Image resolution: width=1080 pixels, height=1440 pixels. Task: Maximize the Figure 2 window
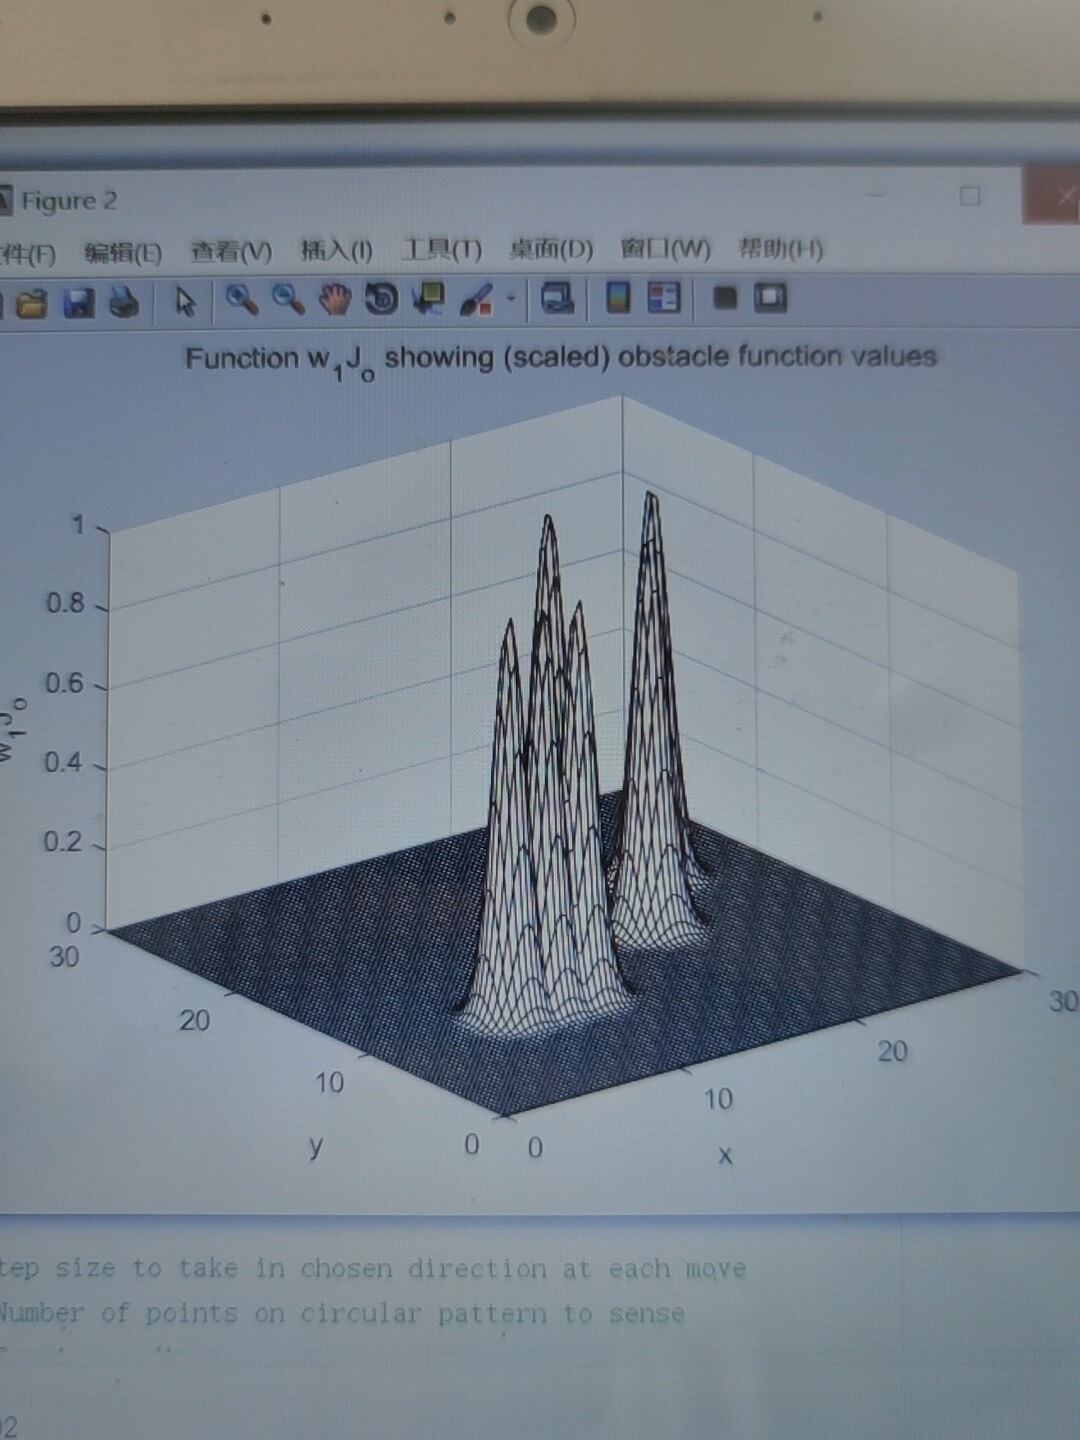click(969, 195)
